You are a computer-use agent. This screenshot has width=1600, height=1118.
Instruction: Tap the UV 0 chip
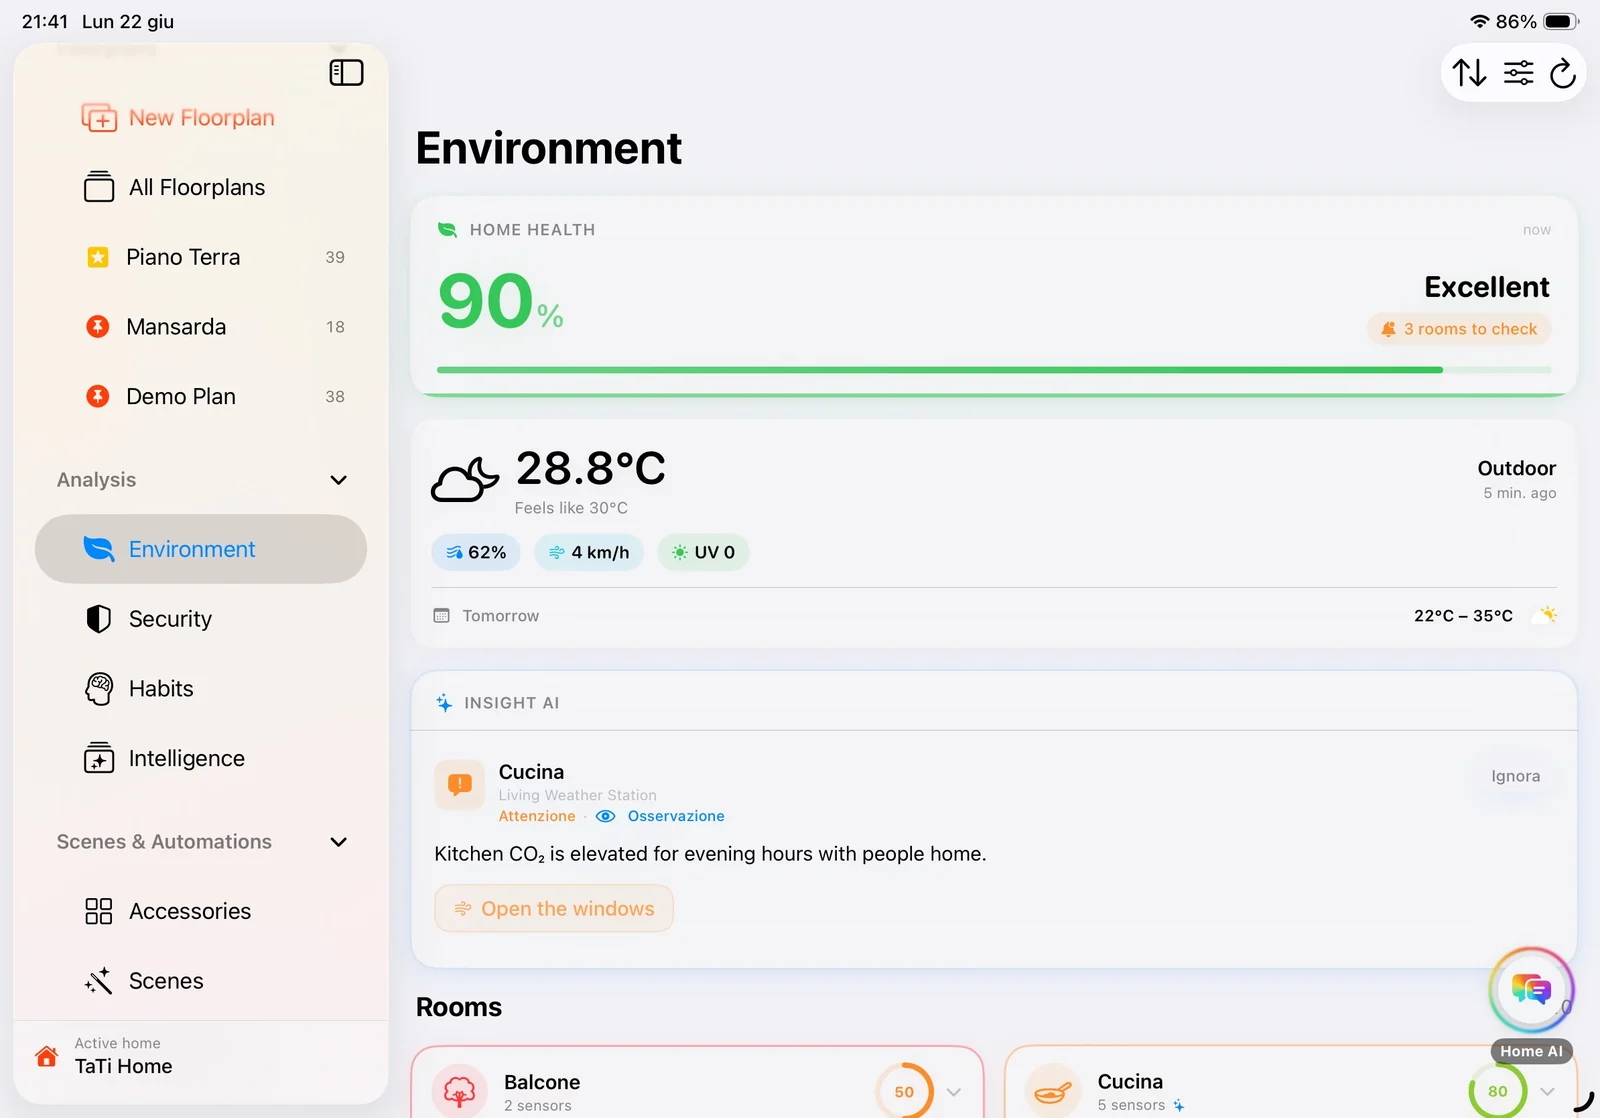pyautogui.click(x=703, y=552)
